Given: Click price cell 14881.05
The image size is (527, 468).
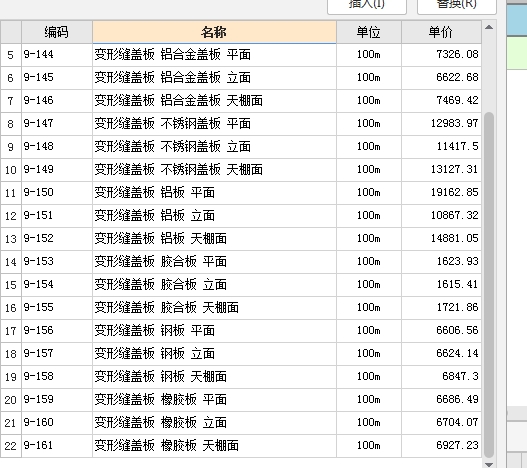Looking at the screenshot, I should (x=441, y=239).
